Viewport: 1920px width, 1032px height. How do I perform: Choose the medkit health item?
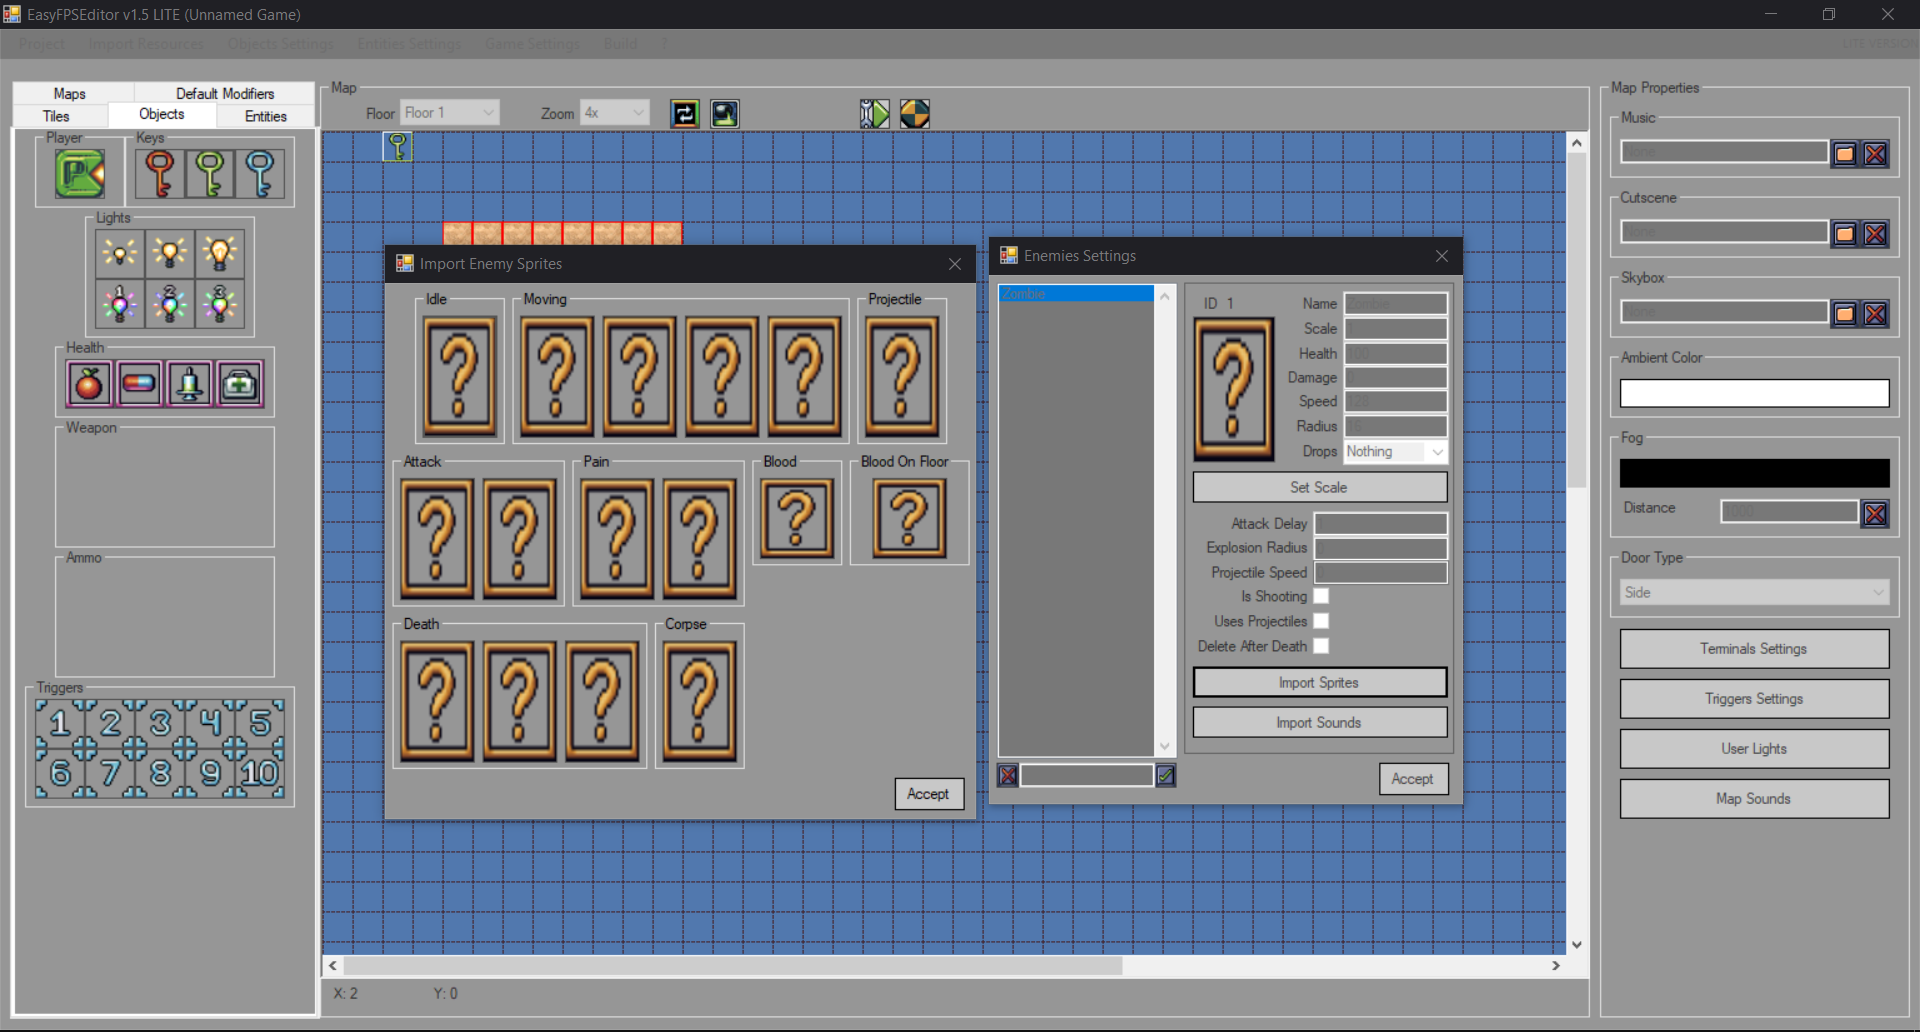pos(240,384)
